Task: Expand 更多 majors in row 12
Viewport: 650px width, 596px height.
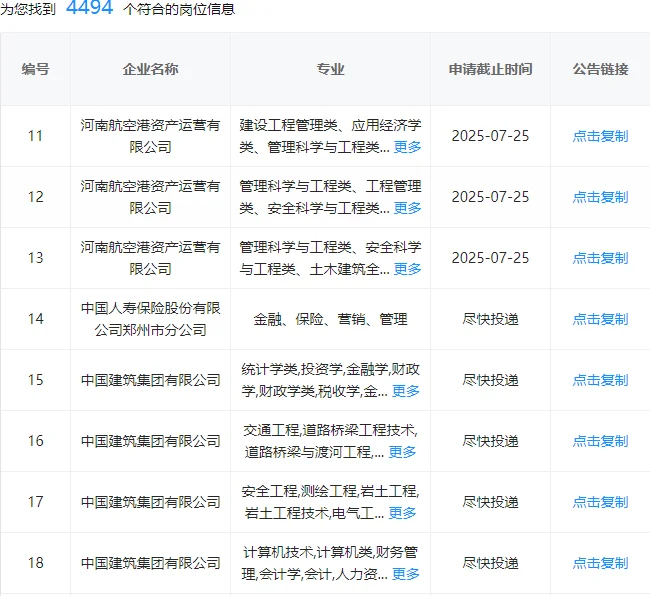Action: tap(407, 208)
